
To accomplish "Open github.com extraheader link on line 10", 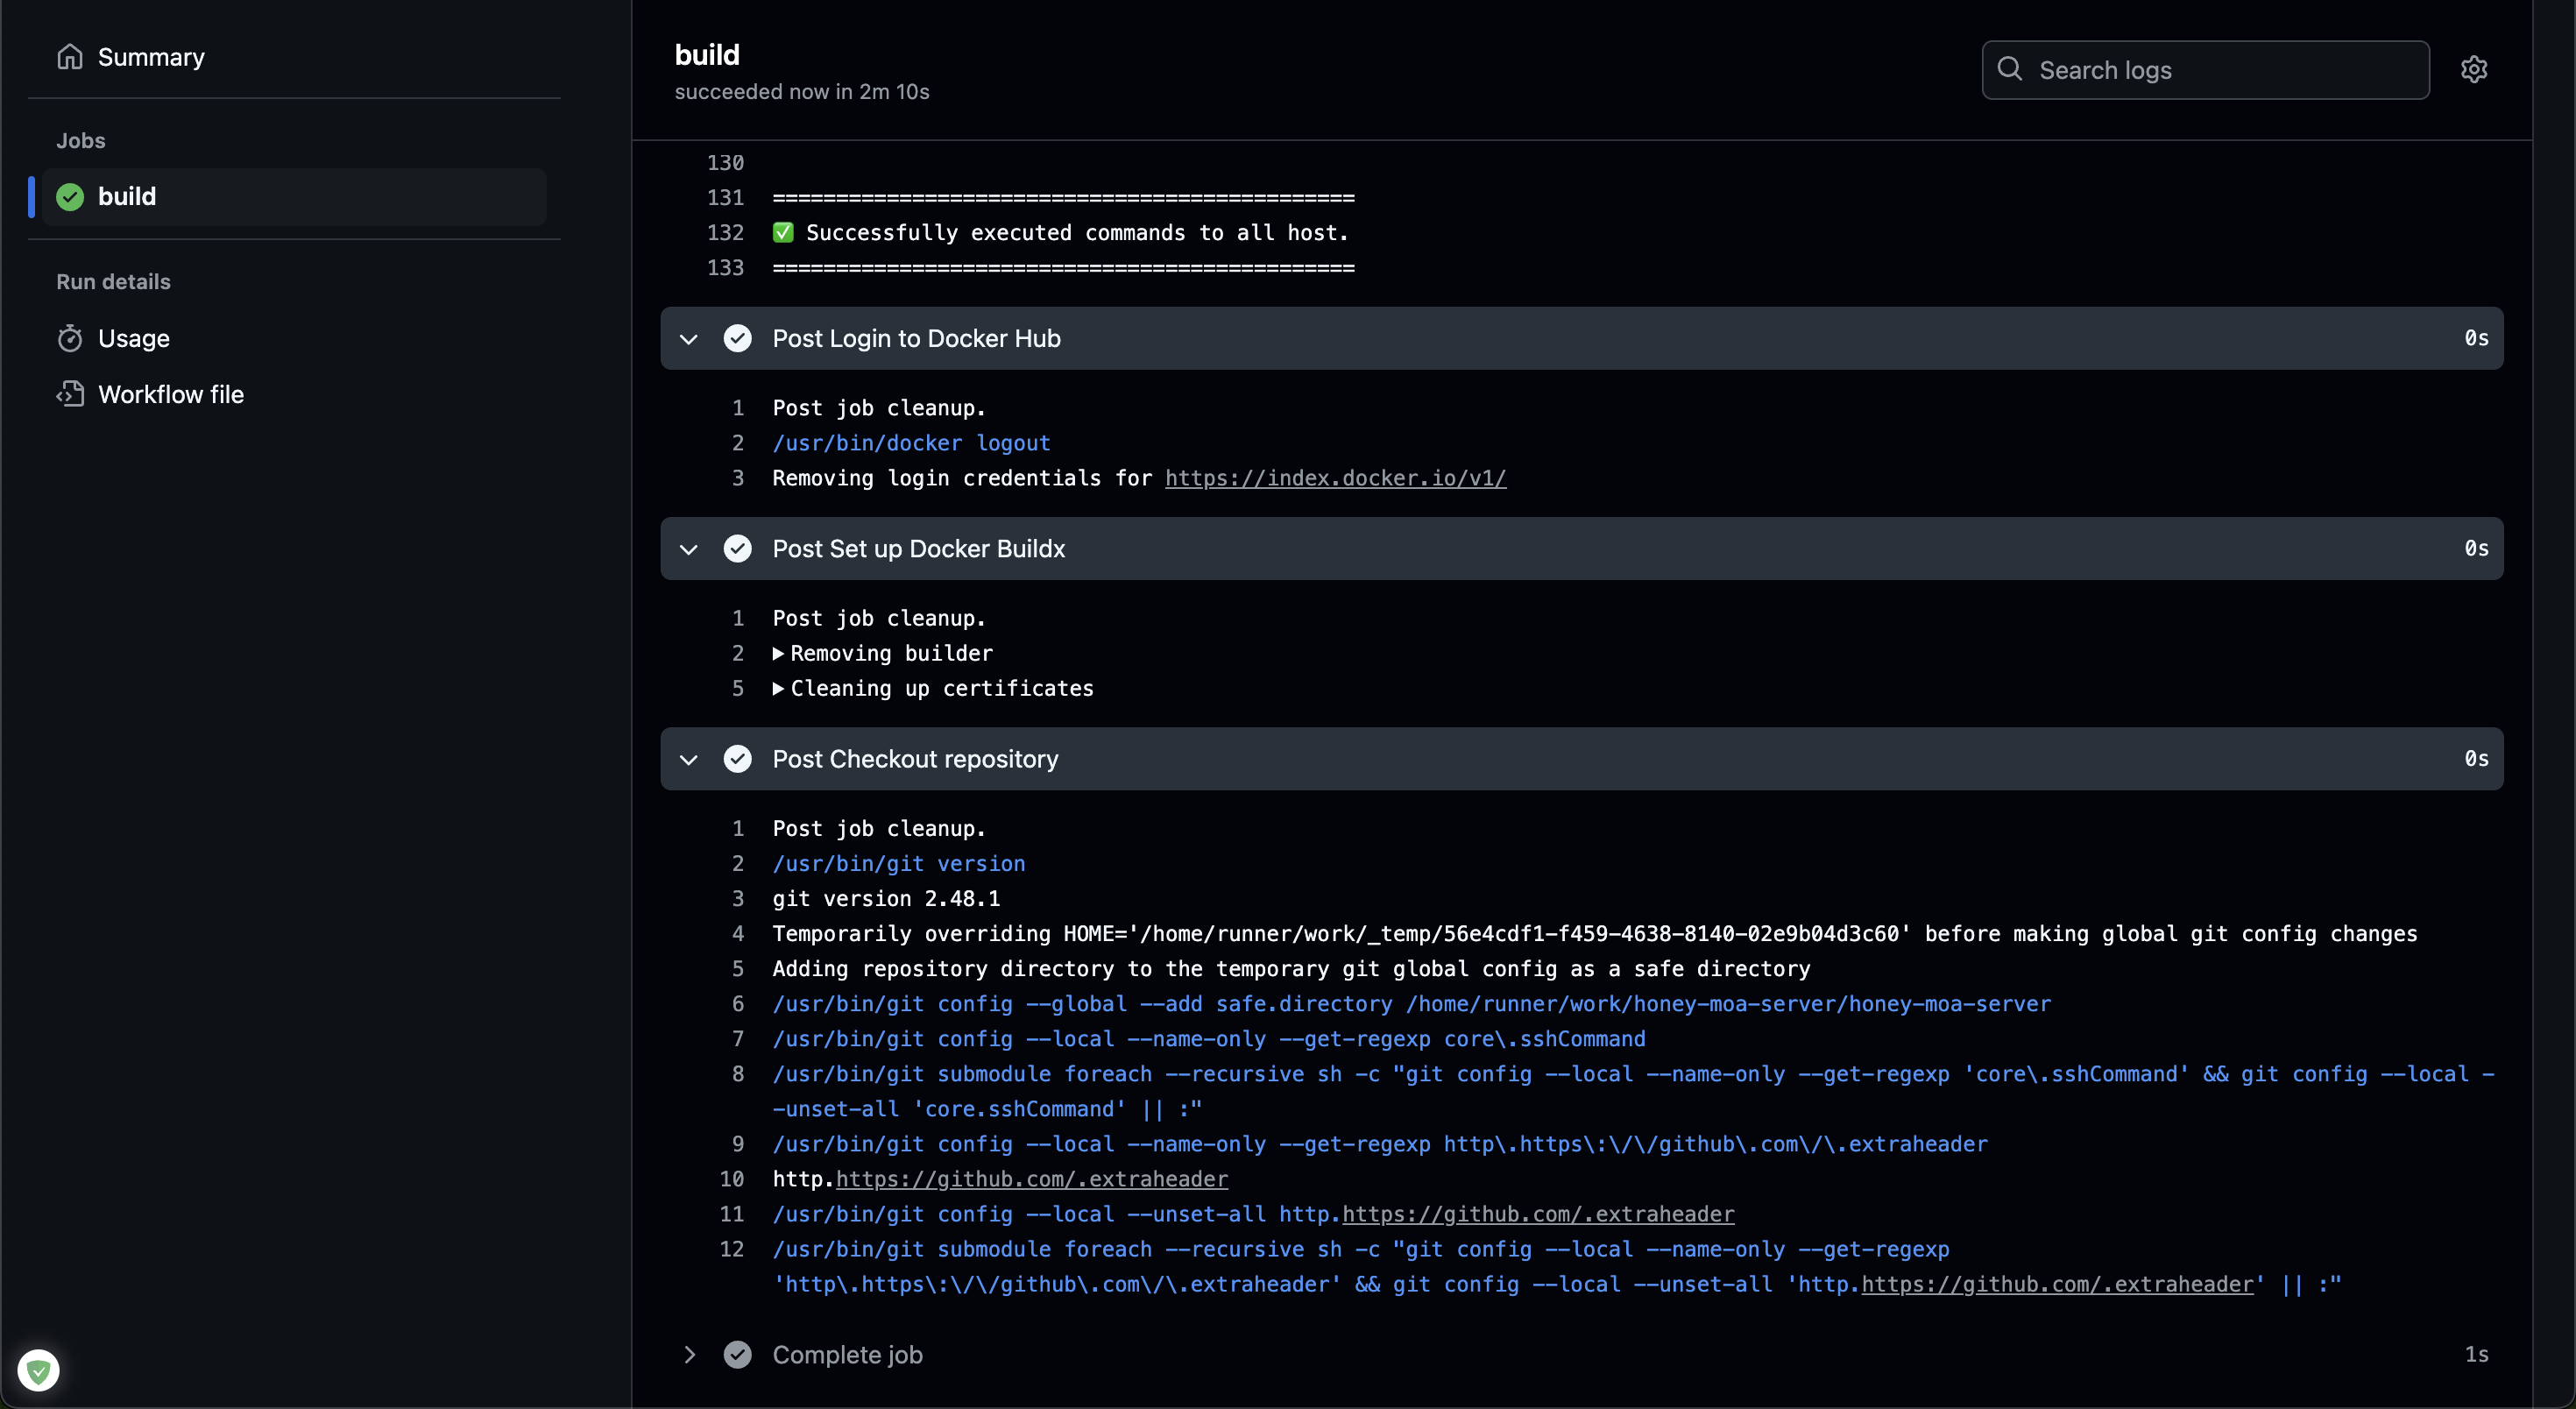I will tap(1031, 1180).
